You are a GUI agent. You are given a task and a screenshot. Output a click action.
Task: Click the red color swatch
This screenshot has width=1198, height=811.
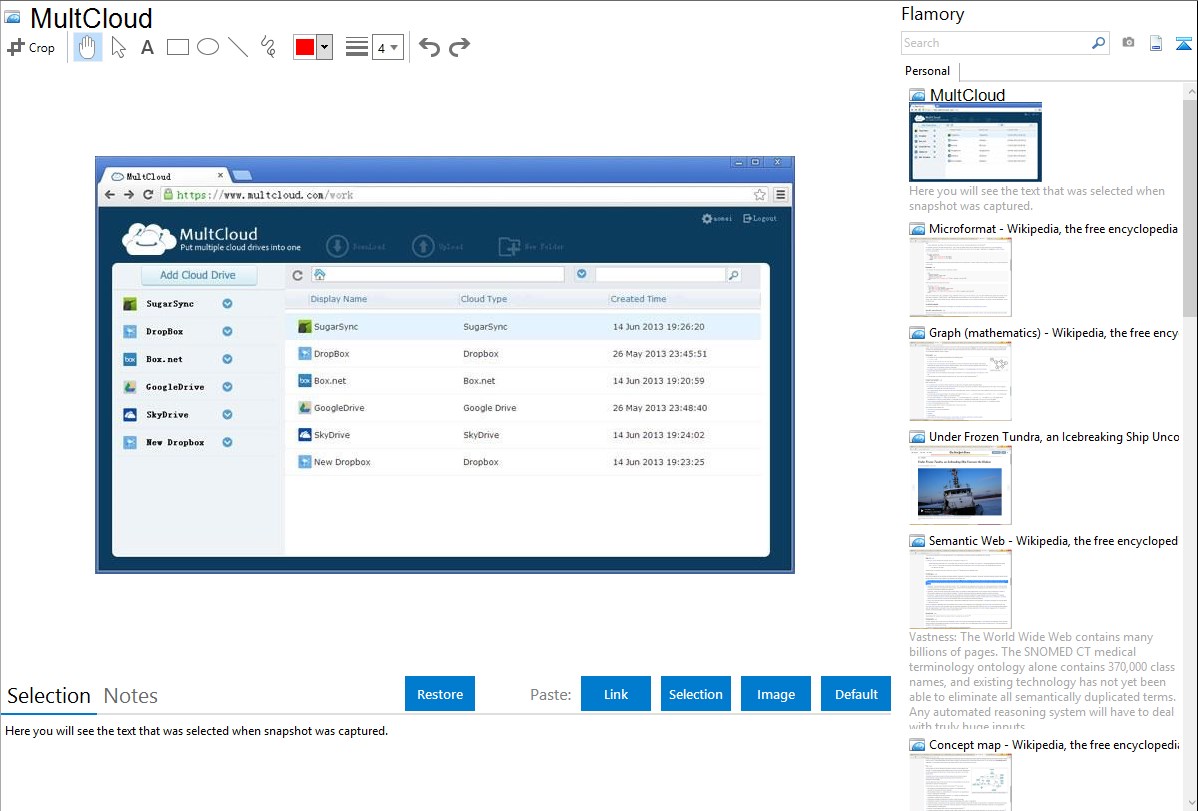coord(305,47)
